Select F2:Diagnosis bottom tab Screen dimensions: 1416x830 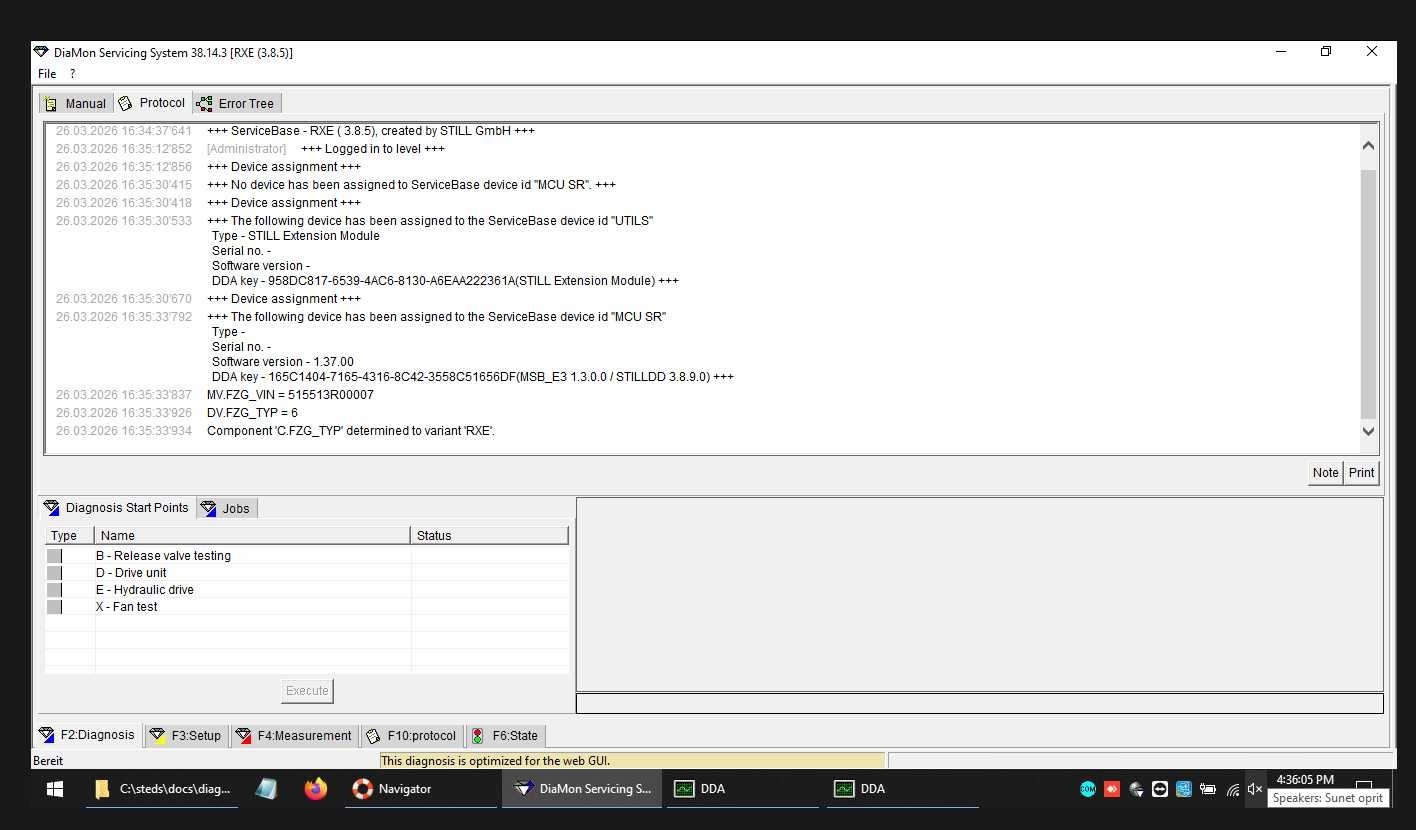(x=88, y=735)
